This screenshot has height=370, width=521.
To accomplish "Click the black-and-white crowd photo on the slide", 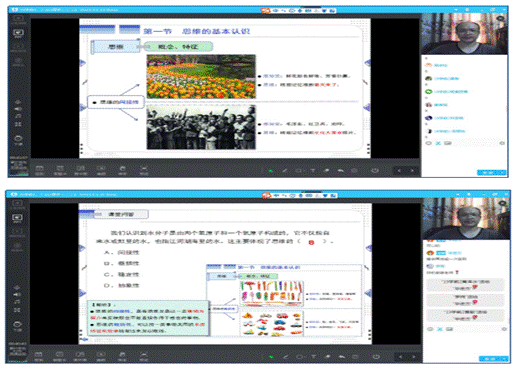I will click(x=201, y=127).
